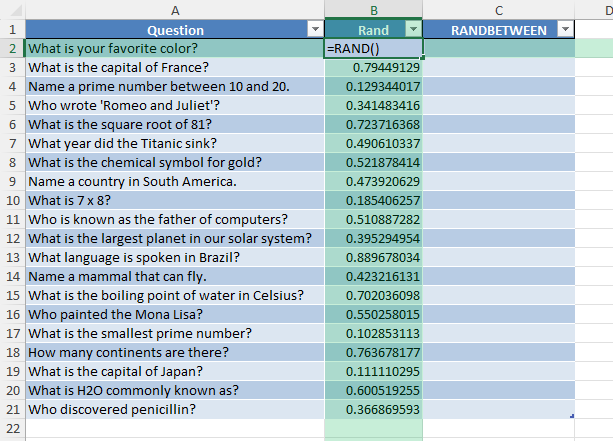Click the value 0.102853113
This screenshot has width=613, height=441.
tap(383, 333)
